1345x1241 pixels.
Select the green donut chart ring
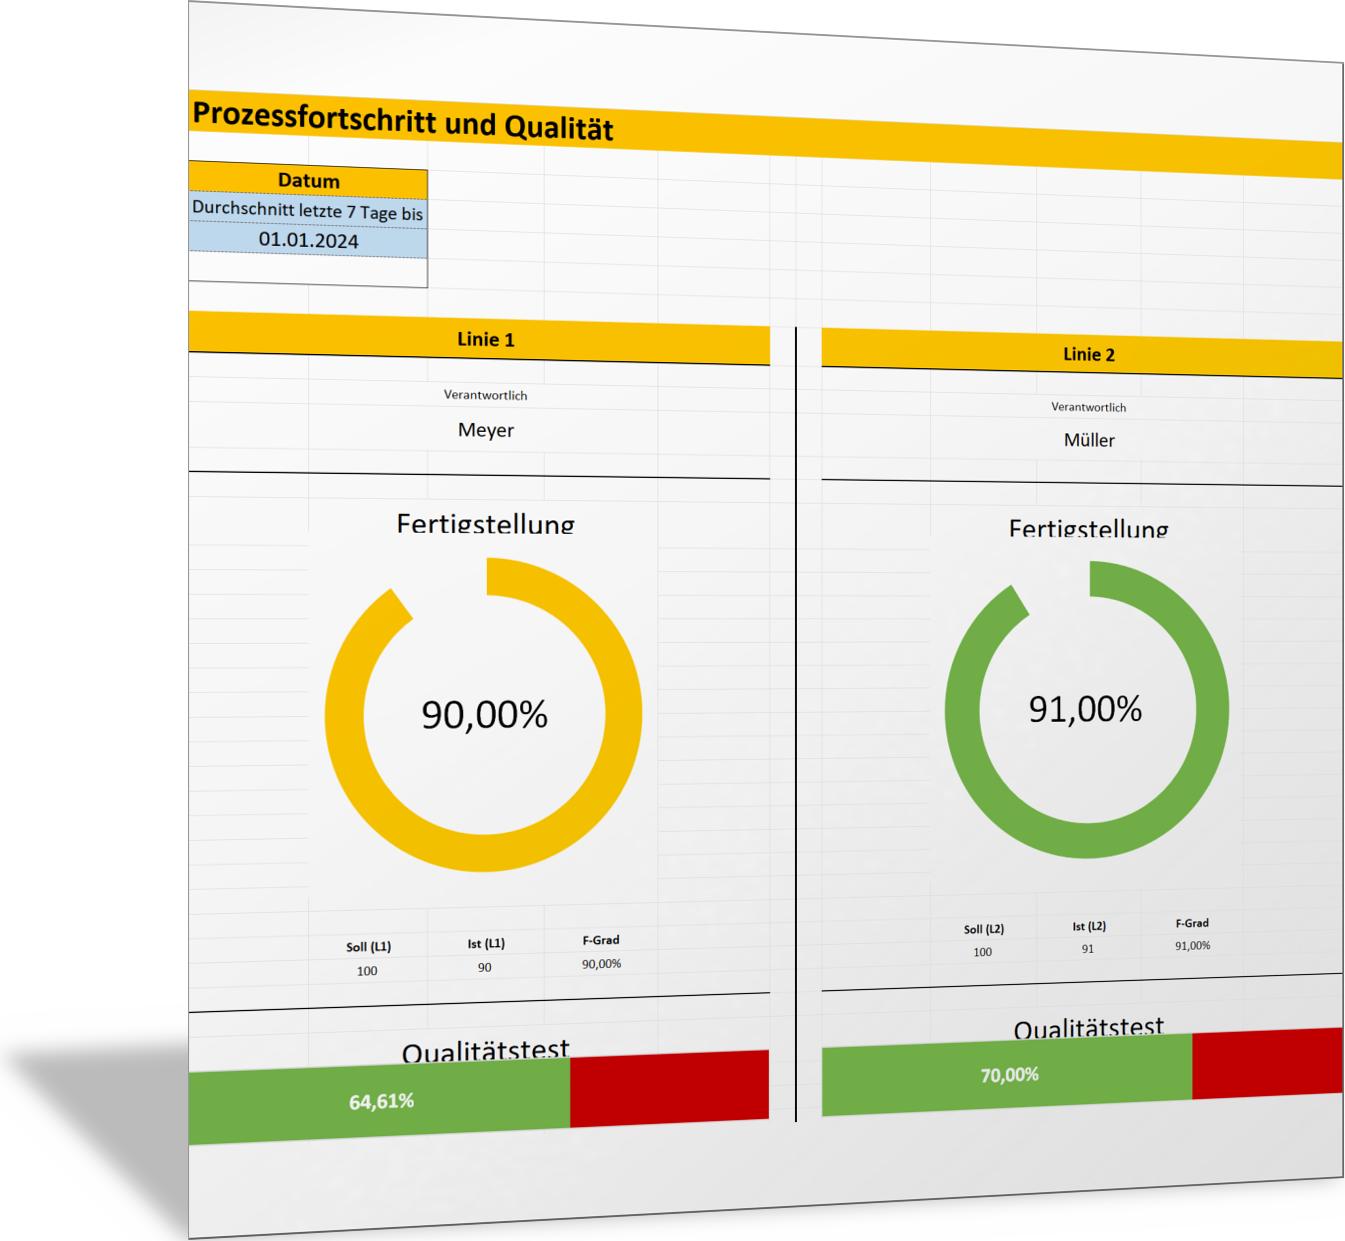1212,710
